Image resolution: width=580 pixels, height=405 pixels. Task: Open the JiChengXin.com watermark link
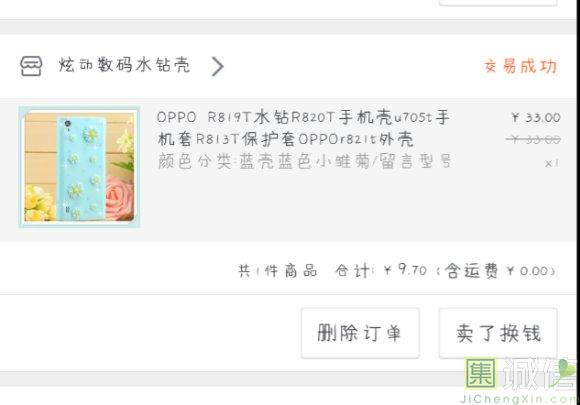pos(519,399)
